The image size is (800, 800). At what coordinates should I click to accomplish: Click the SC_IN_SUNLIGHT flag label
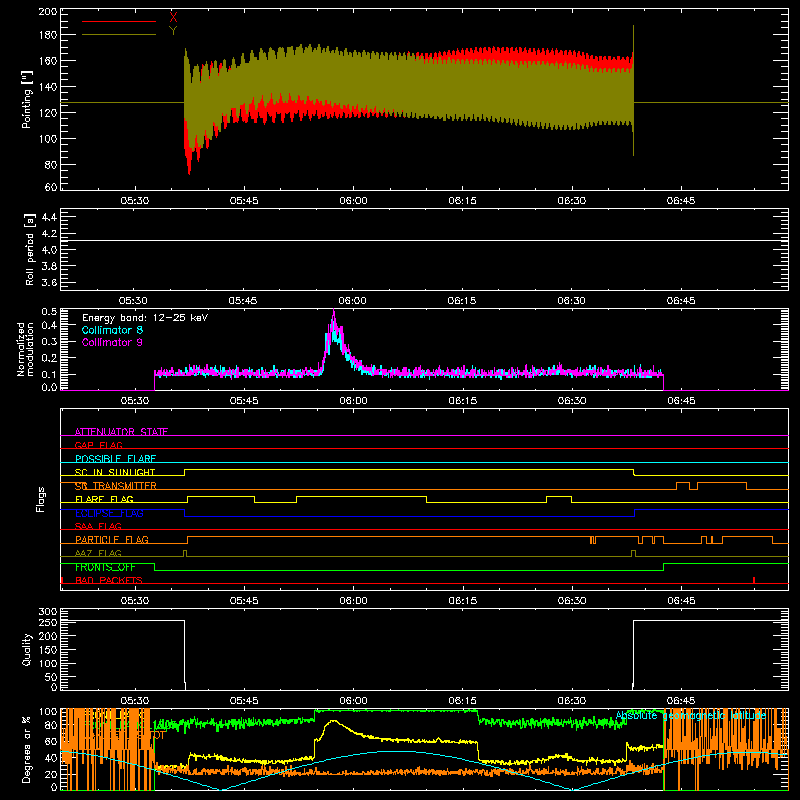tap(115, 472)
